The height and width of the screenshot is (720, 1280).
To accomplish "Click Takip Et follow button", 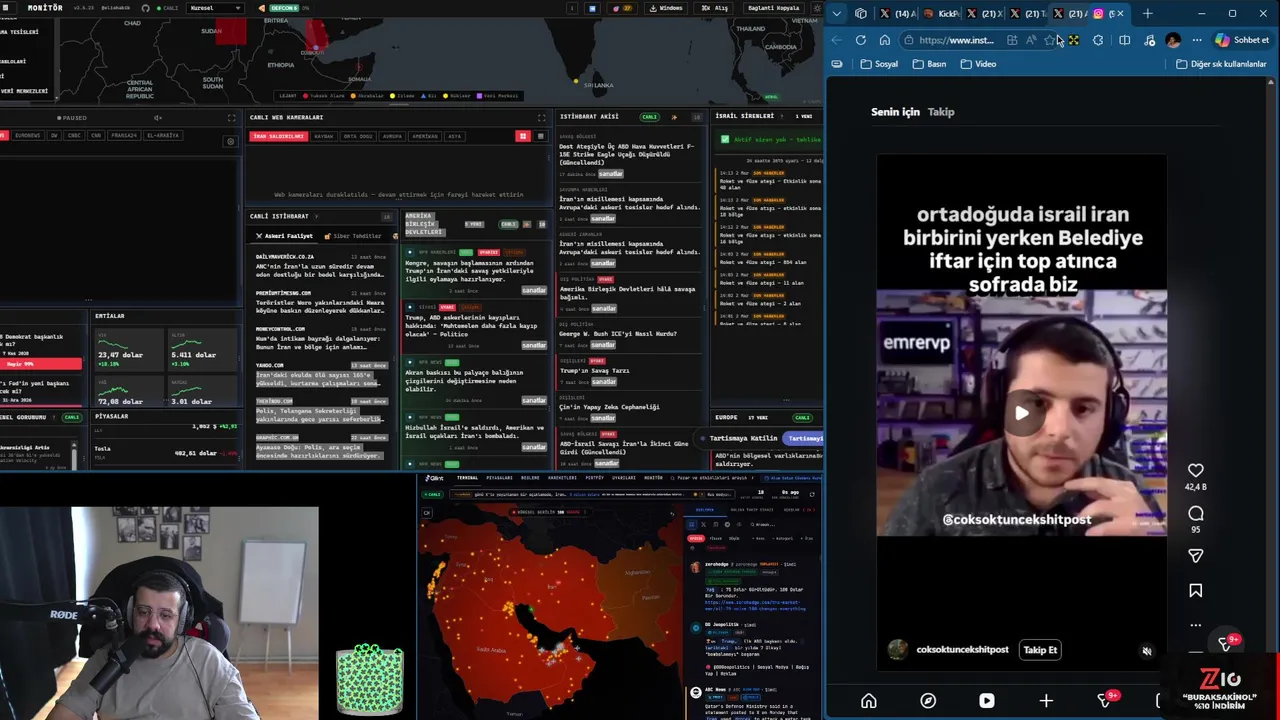I will click(1040, 650).
